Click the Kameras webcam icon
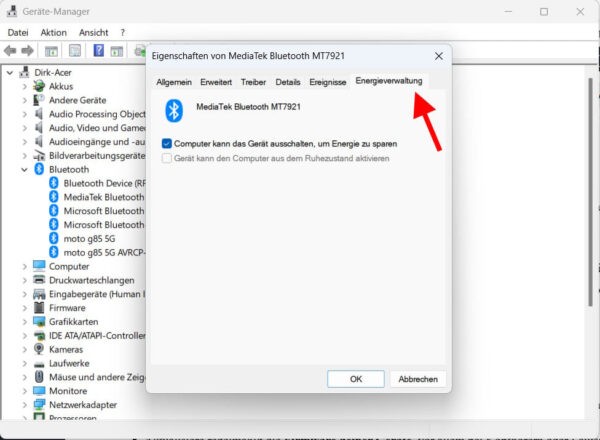The height and width of the screenshot is (440, 600). [x=39, y=349]
